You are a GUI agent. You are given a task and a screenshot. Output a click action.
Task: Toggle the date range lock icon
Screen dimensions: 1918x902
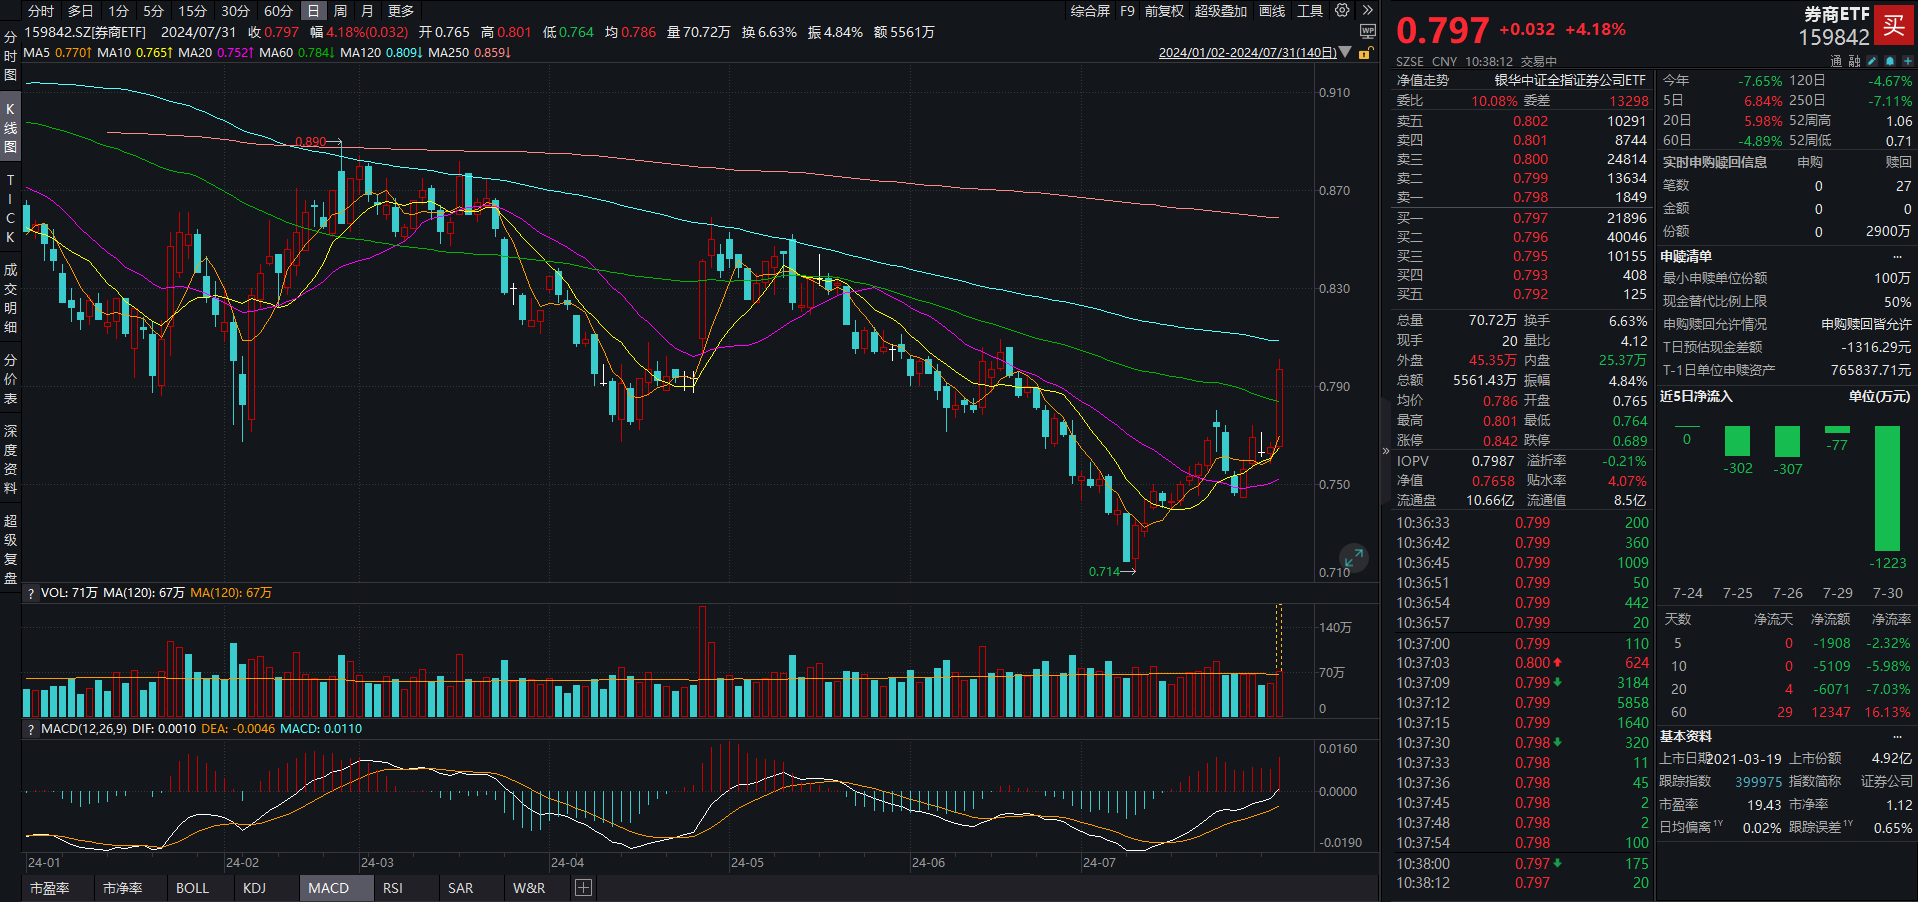[x=1364, y=53]
